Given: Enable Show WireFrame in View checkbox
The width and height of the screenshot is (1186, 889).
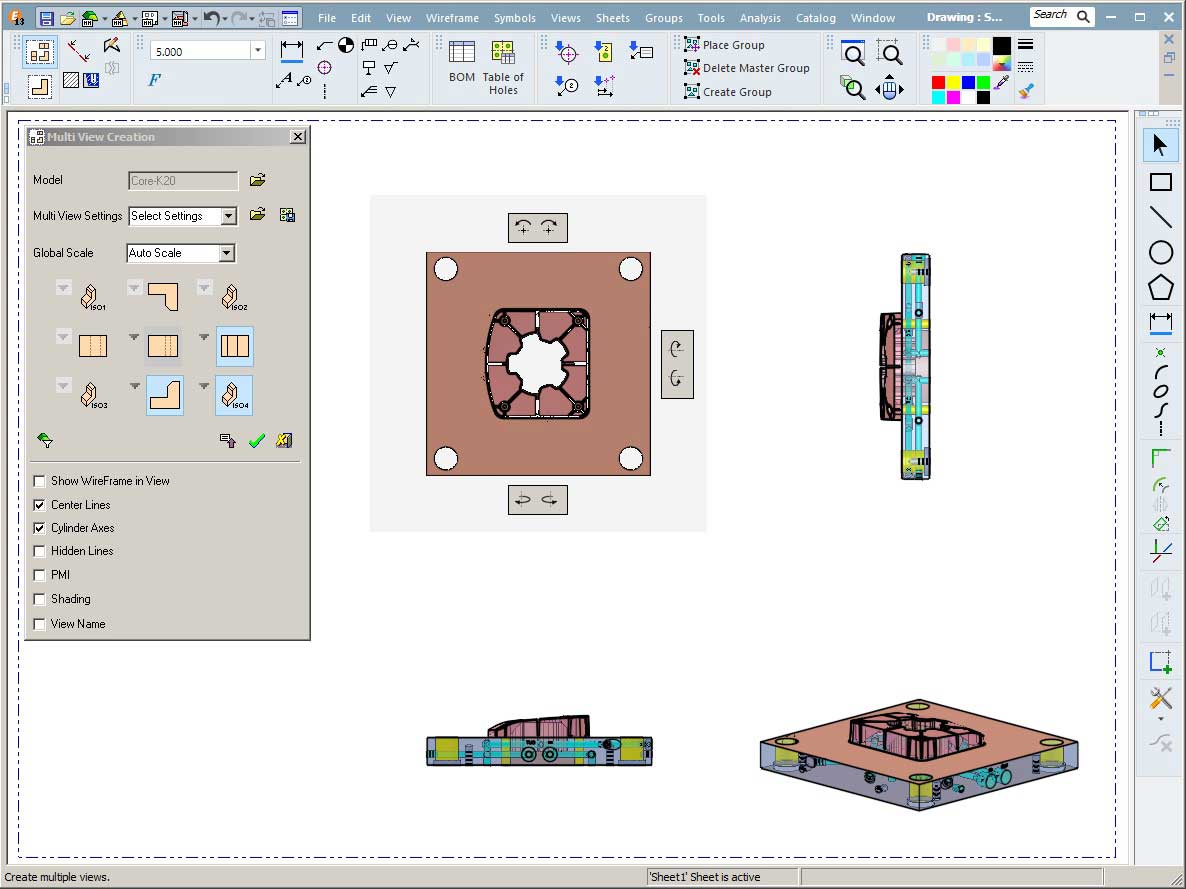Looking at the screenshot, I should (40, 481).
